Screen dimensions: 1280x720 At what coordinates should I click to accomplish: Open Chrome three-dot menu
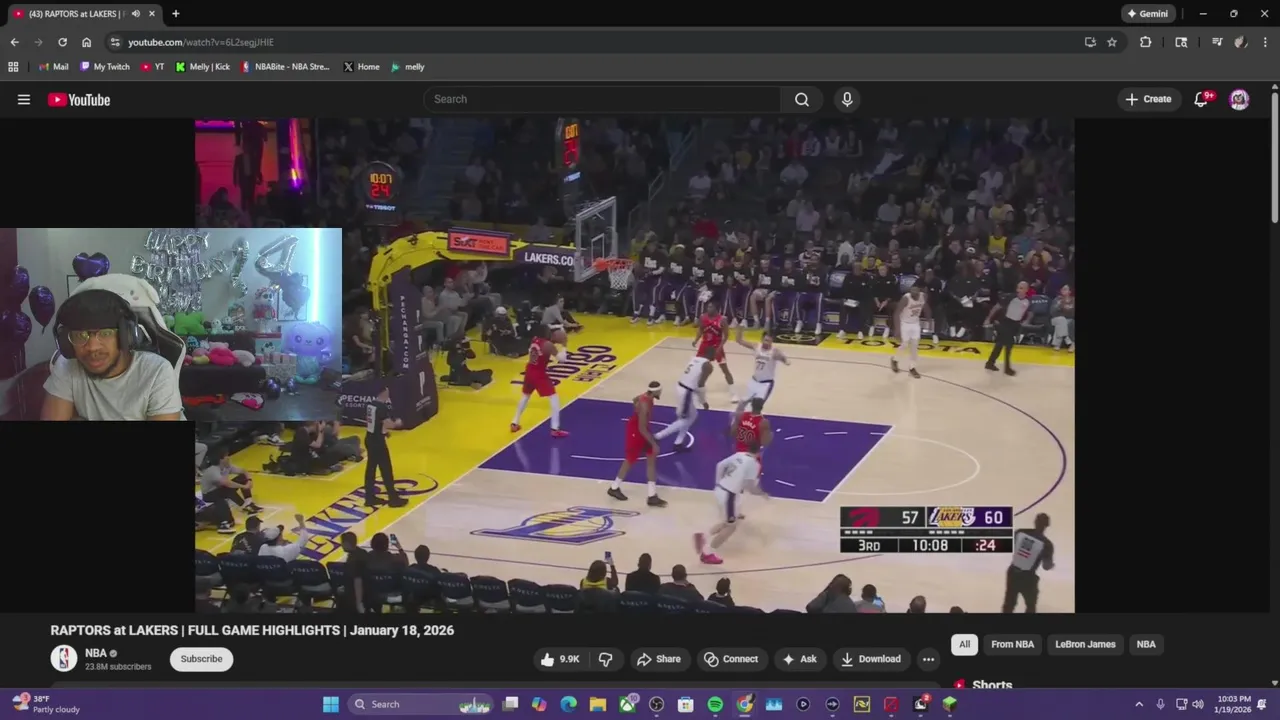[x=1265, y=42]
